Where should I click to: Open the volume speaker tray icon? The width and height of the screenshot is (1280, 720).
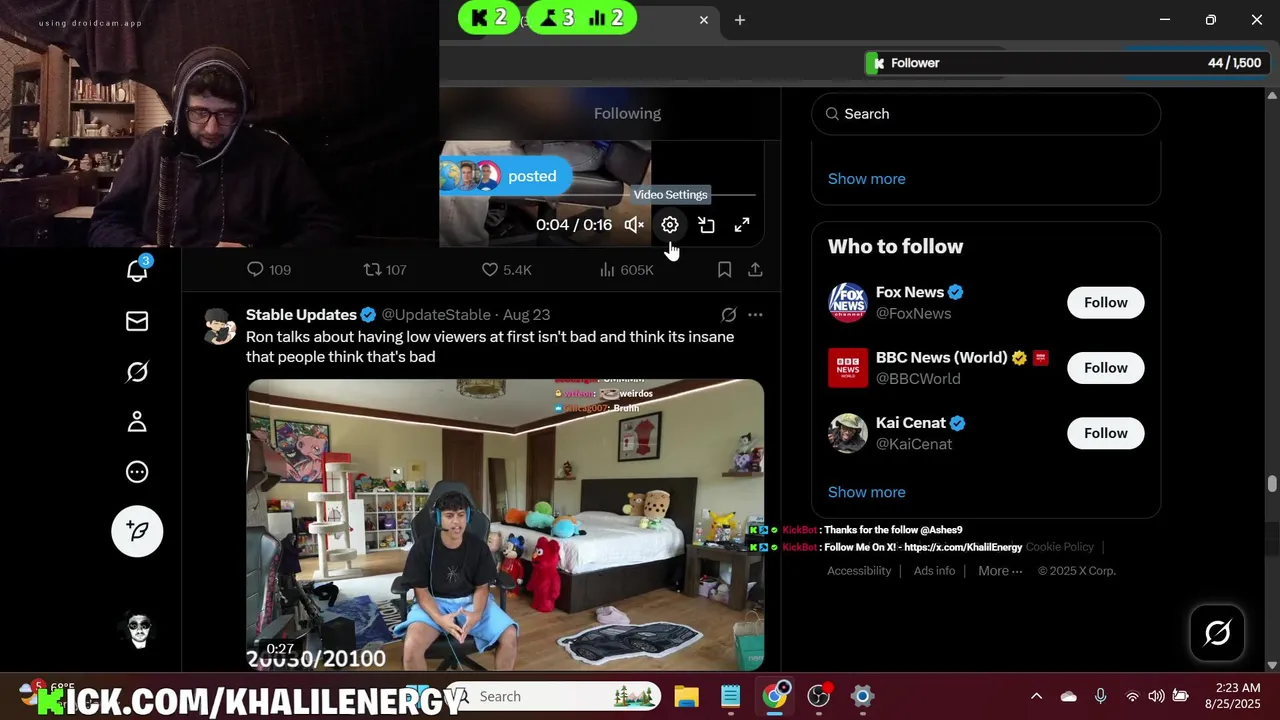click(1156, 696)
